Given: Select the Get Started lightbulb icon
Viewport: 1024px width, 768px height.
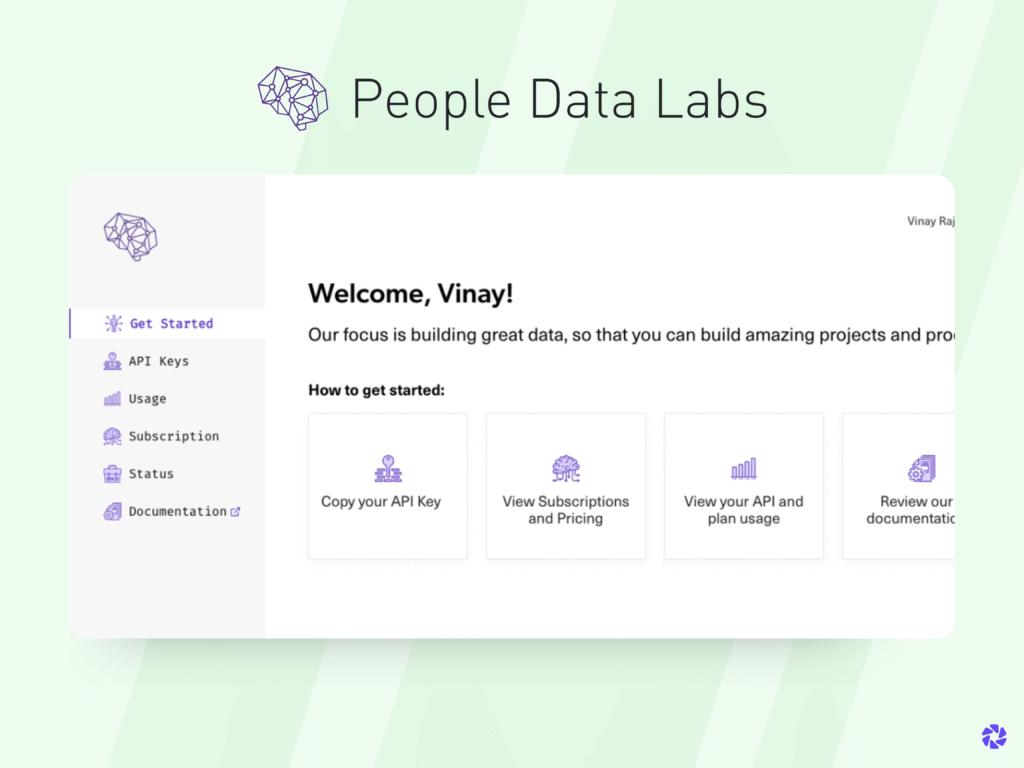Looking at the screenshot, I should (113, 323).
